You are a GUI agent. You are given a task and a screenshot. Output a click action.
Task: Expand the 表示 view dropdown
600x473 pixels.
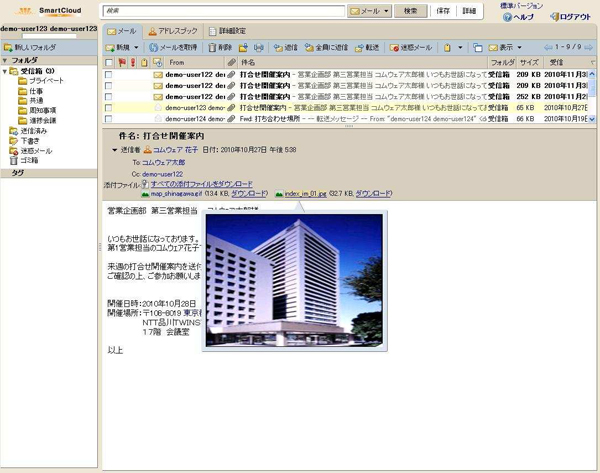(x=527, y=48)
